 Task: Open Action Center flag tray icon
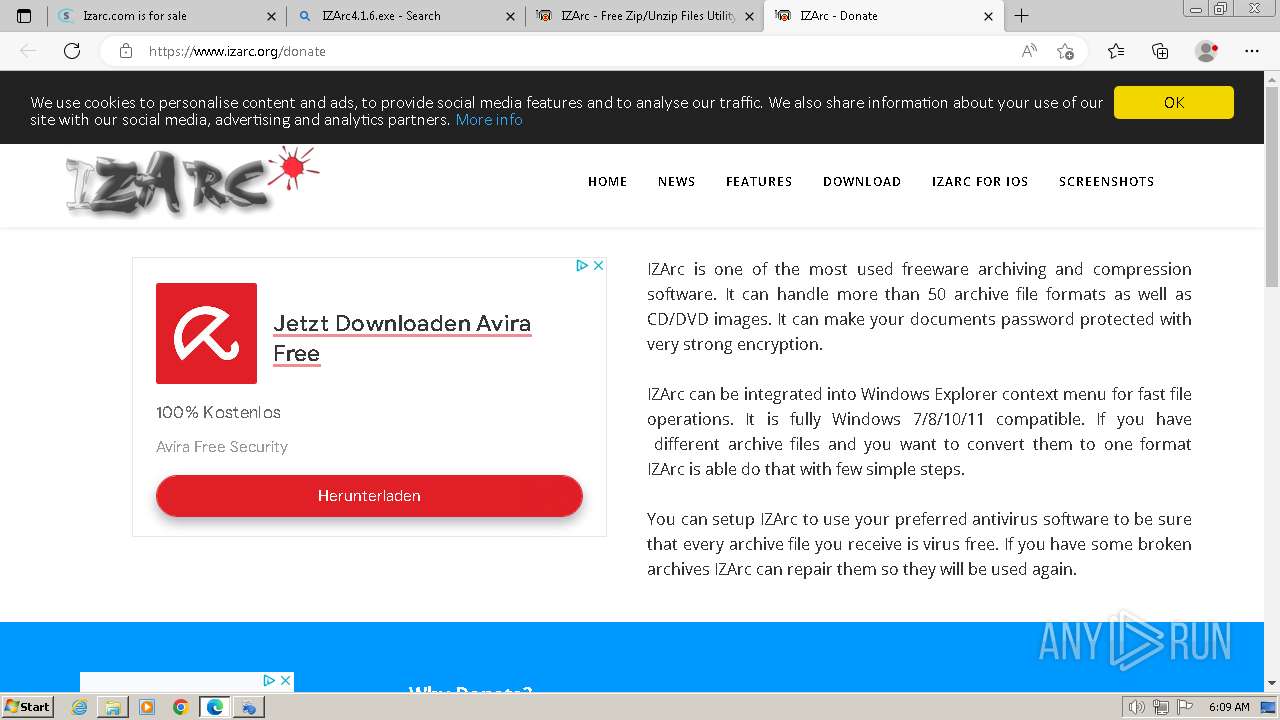coord(1183,707)
